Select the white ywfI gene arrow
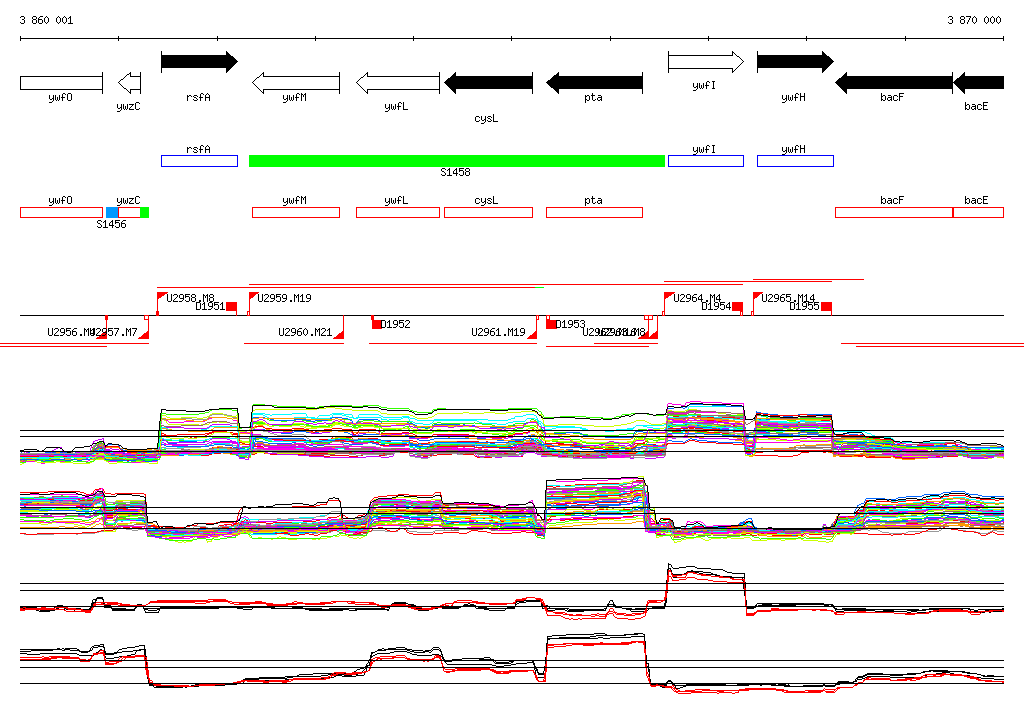Viewport: 1024px width, 714px height. [706, 62]
